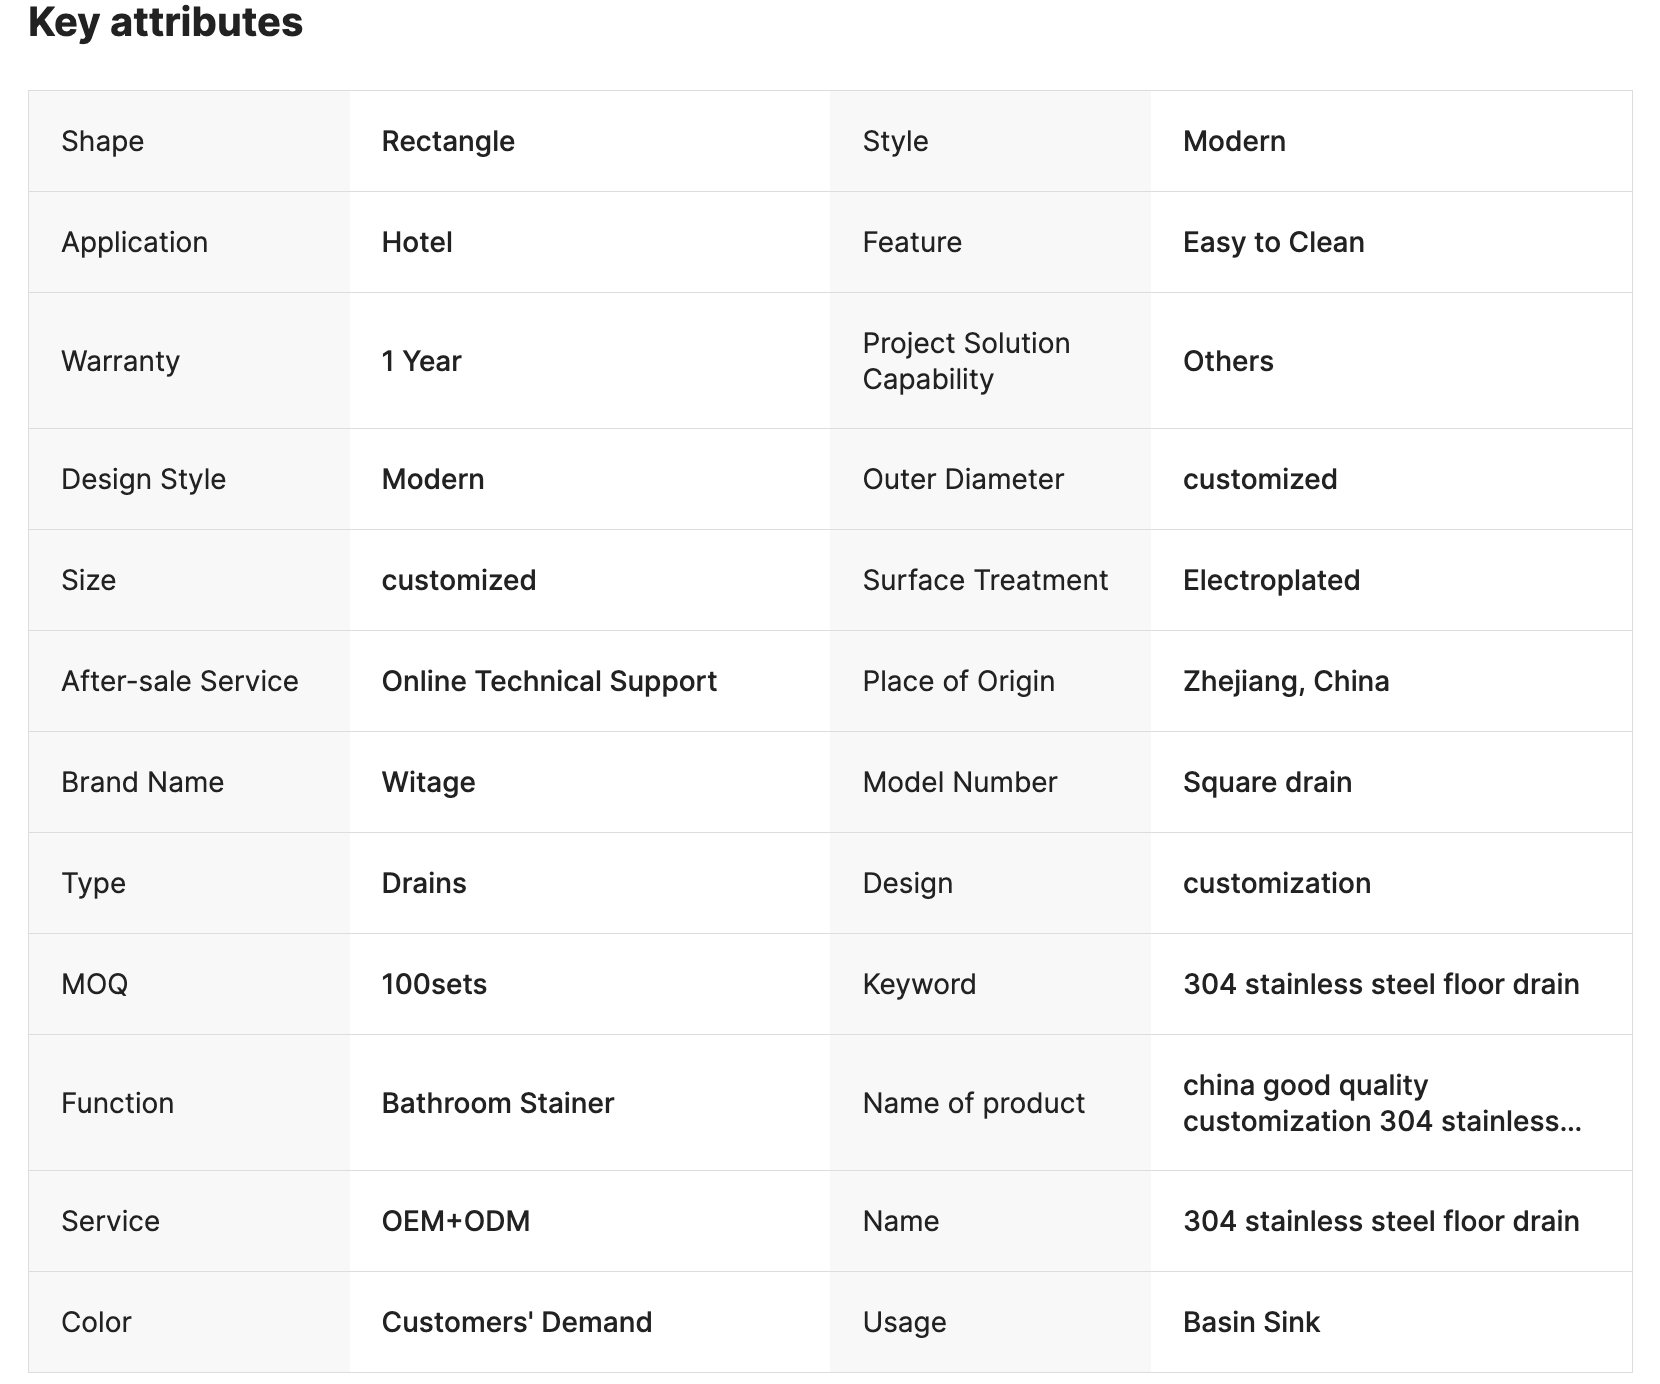Select the Easy to Clean feature
The image size is (1660, 1384).
[x=1273, y=242]
